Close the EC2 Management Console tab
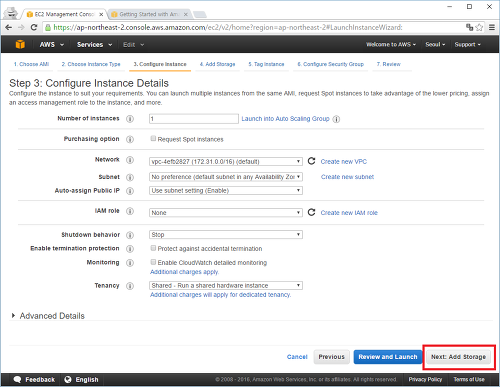 [x=101, y=14]
